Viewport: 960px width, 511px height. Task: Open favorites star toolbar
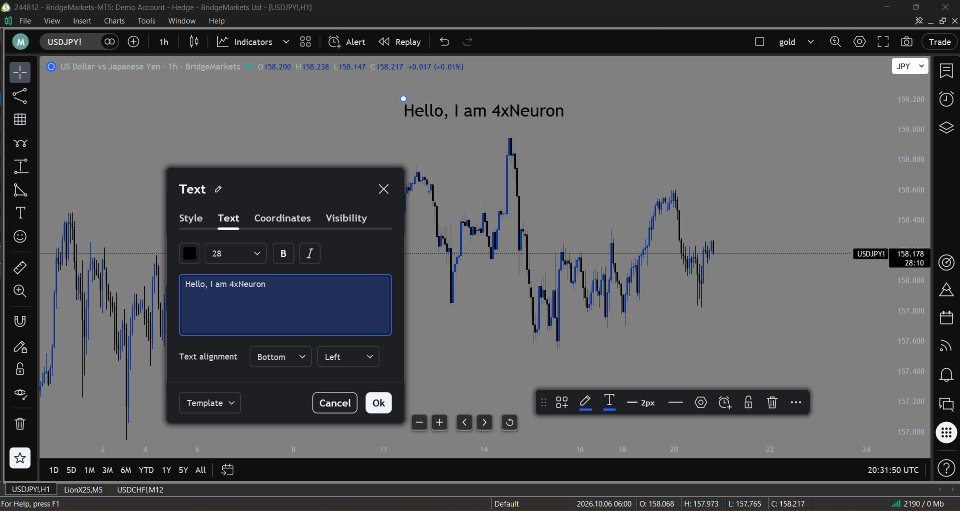tap(20, 458)
